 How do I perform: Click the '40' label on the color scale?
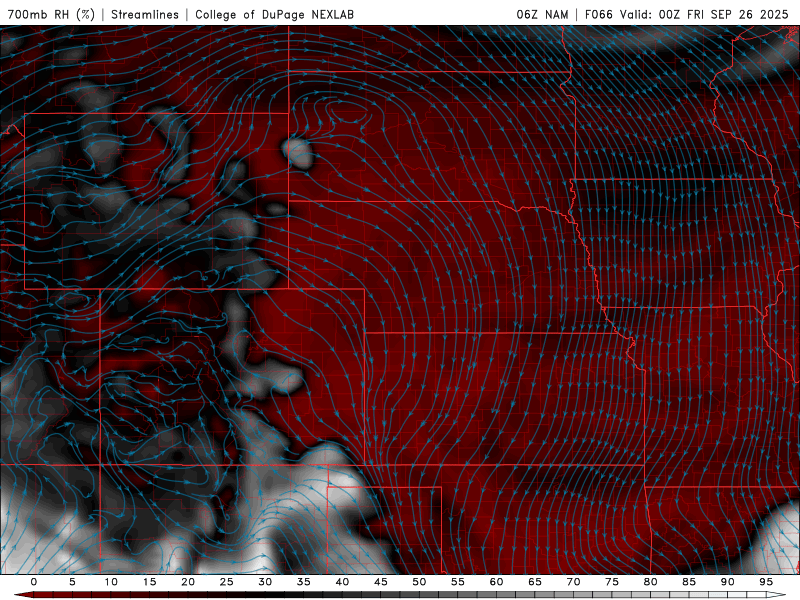[x=342, y=582]
